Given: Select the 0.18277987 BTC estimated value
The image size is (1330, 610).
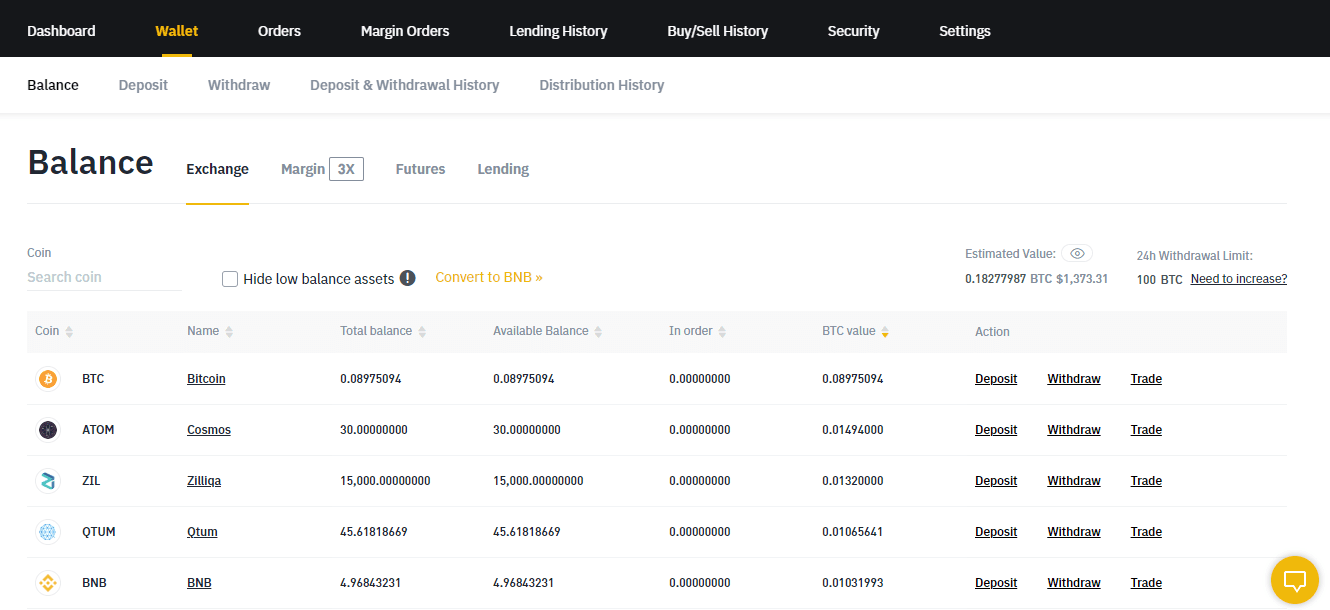Looking at the screenshot, I should coord(1008,279).
